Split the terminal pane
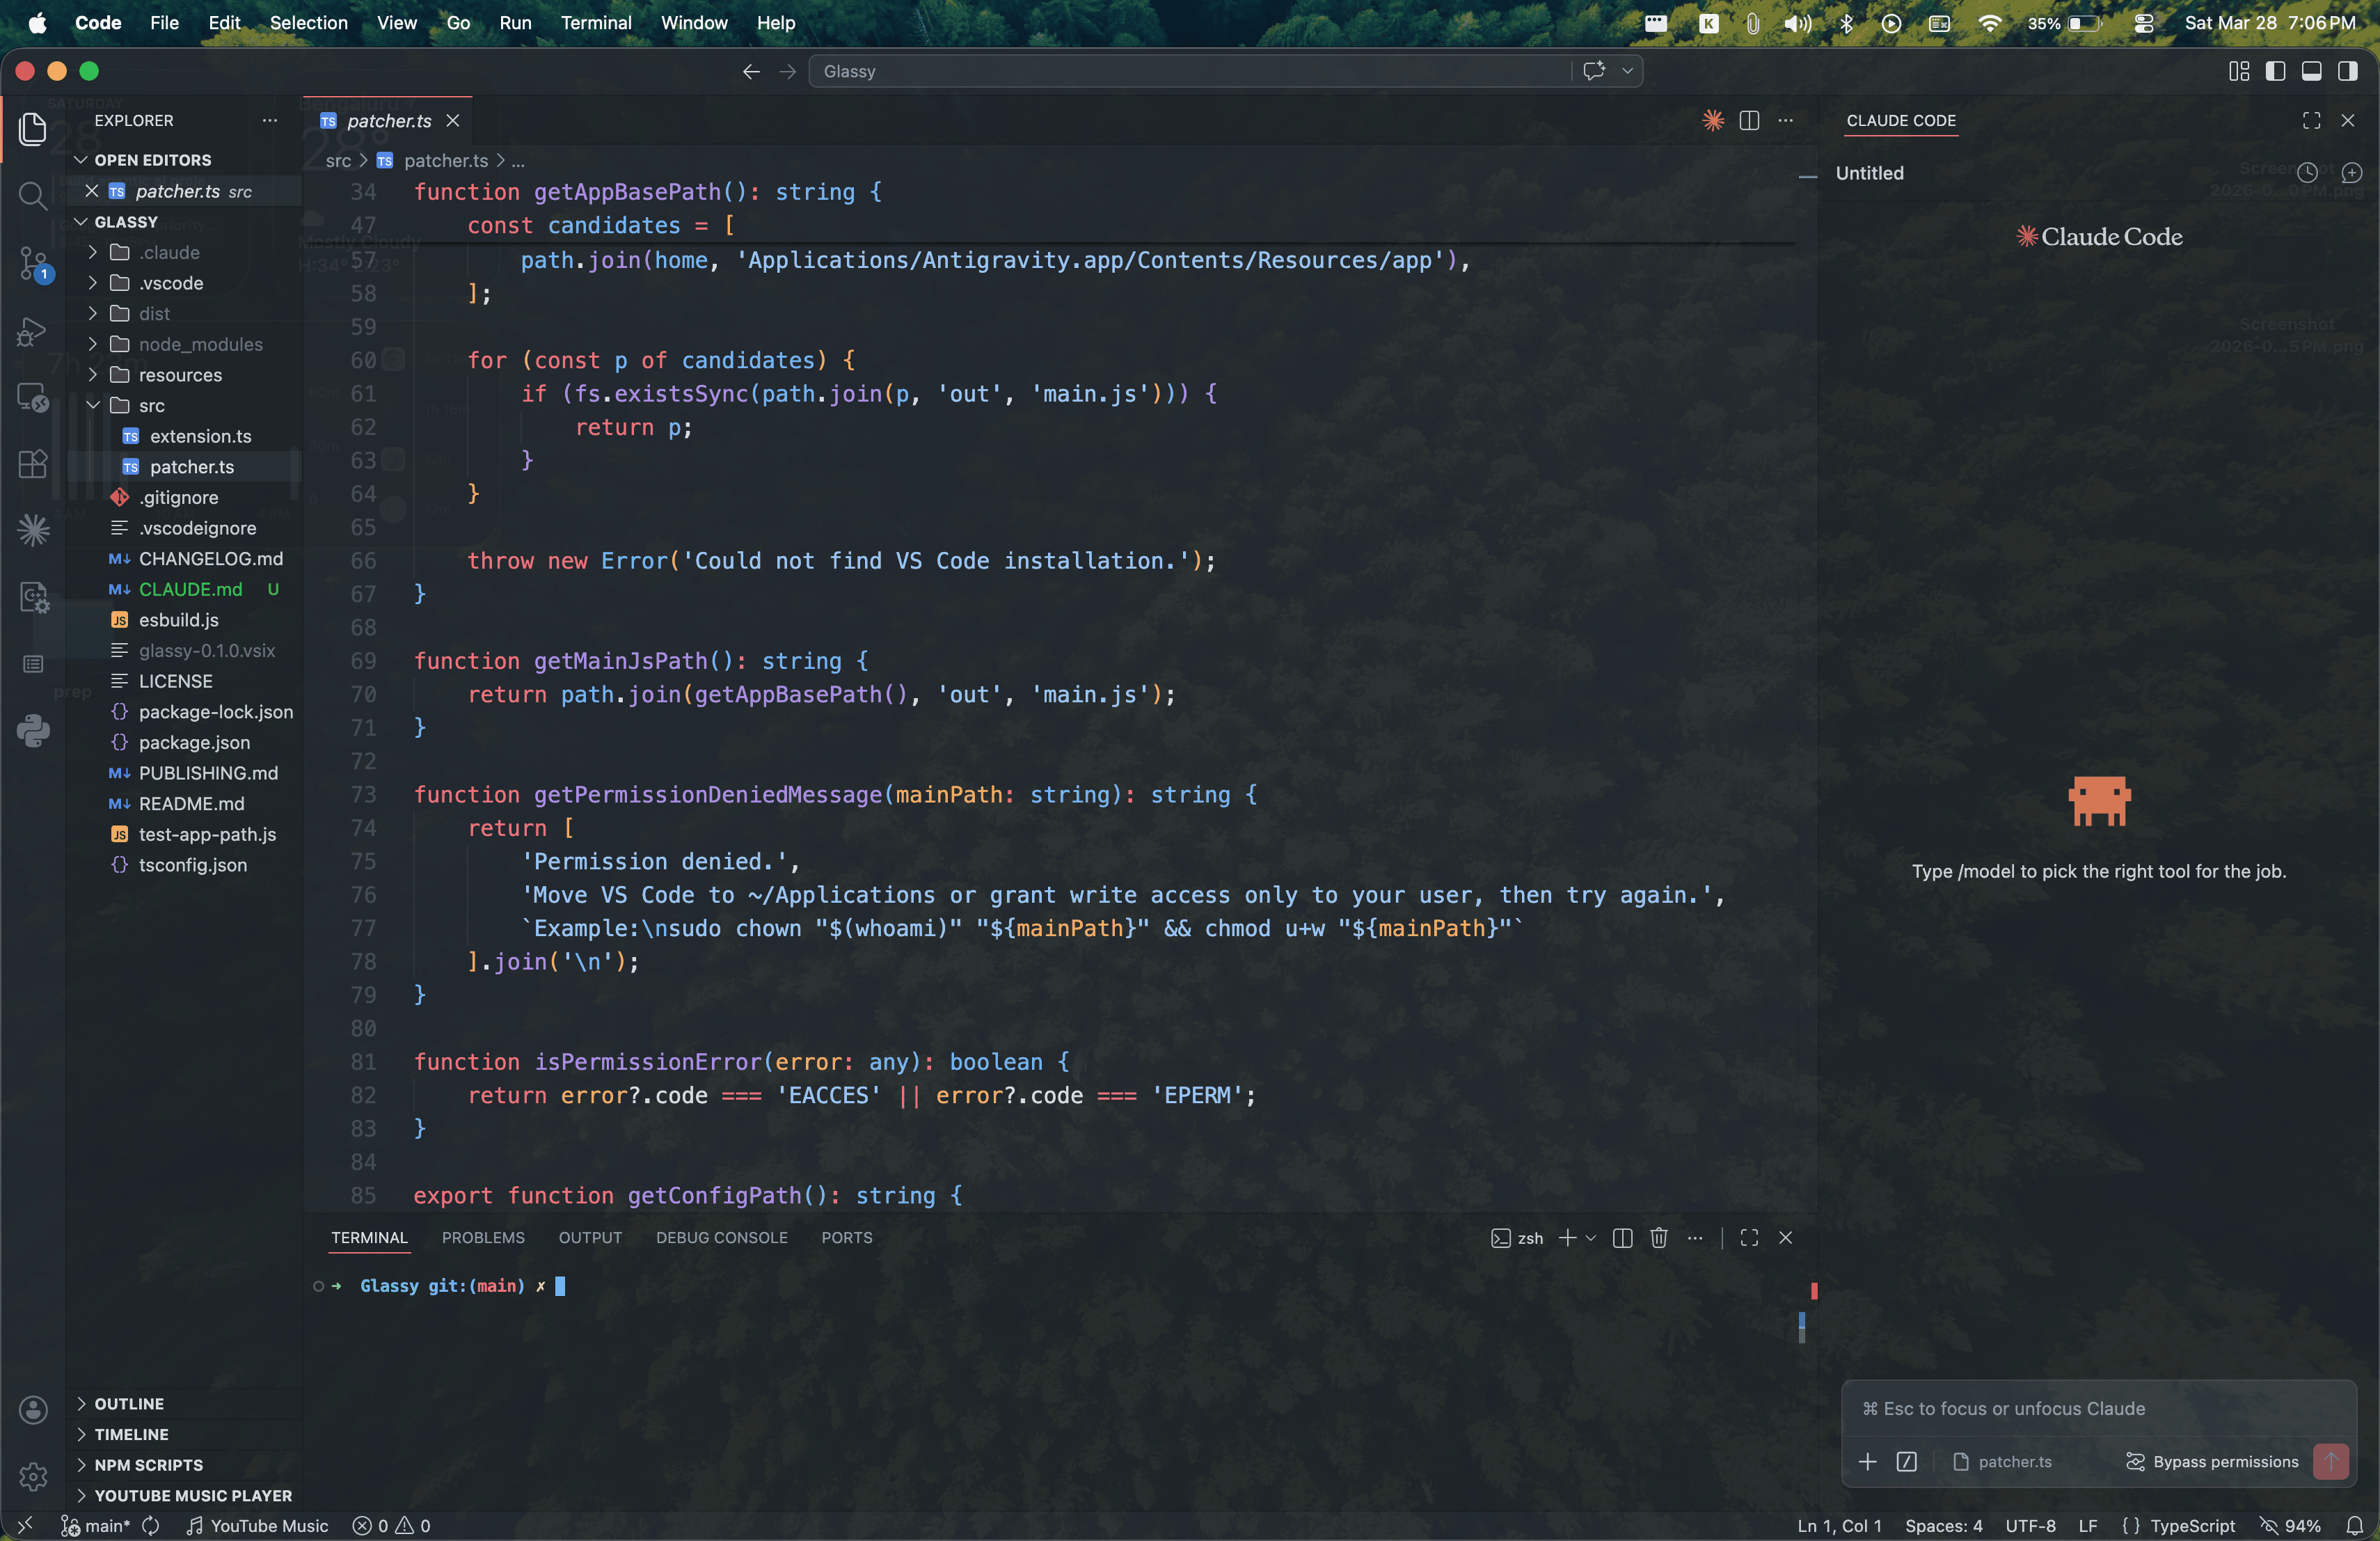Image resolution: width=2380 pixels, height=1541 pixels. (x=1622, y=1237)
